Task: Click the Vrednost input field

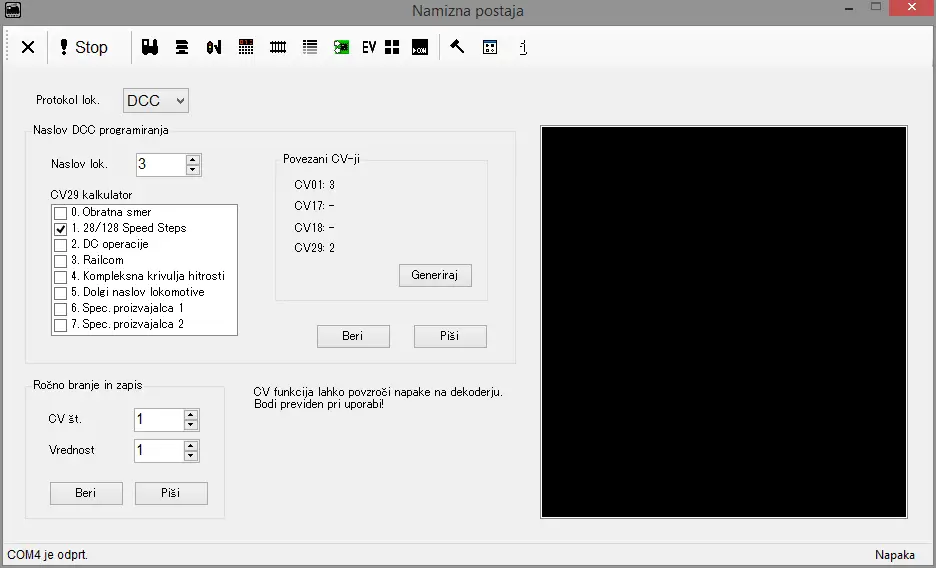Action: (x=158, y=451)
